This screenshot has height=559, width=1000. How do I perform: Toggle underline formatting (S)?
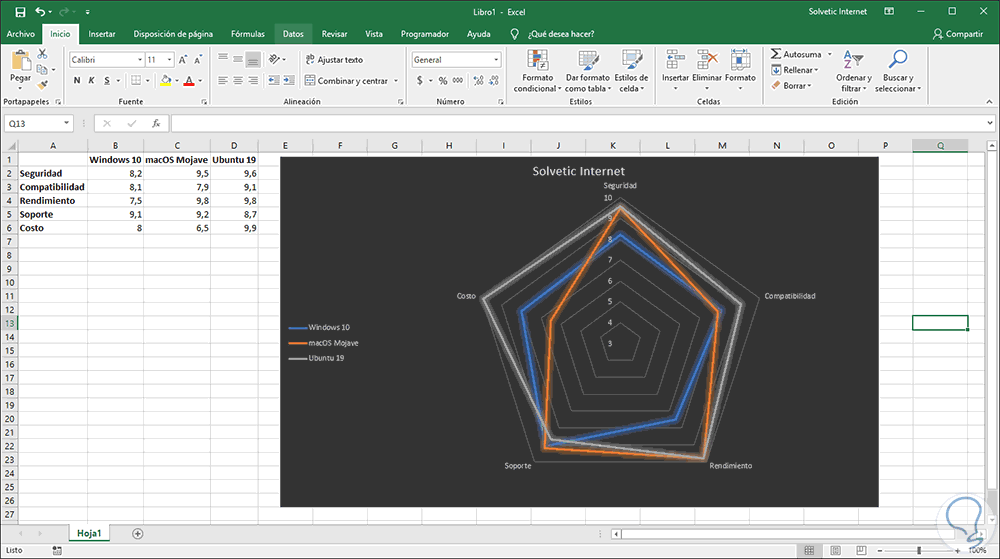(x=107, y=80)
